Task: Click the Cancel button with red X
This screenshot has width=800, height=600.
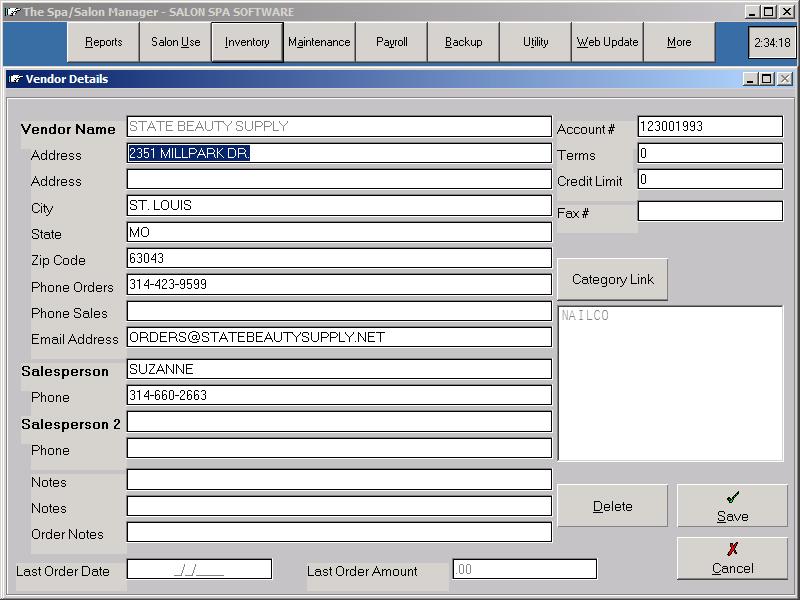Action: (x=732, y=558)
